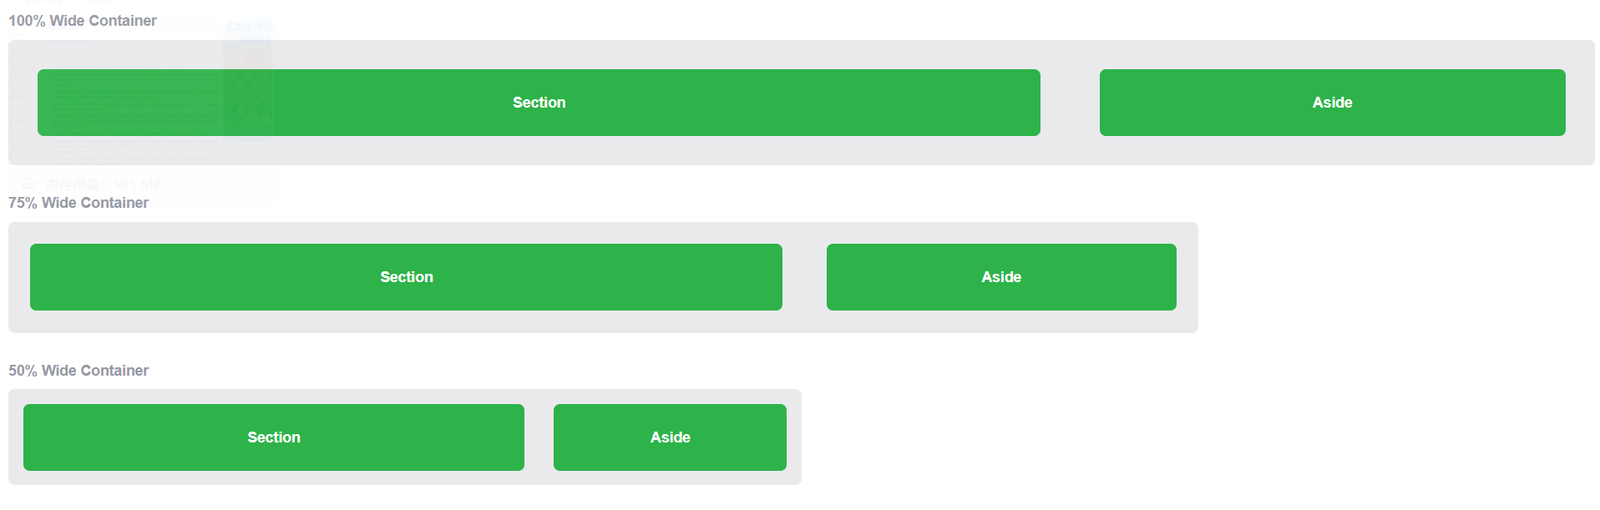The height and width of the screenshot is (510, 1600).
Task: Select the Aside block in 75% Wide Container
Action: tap(1001, 277)
